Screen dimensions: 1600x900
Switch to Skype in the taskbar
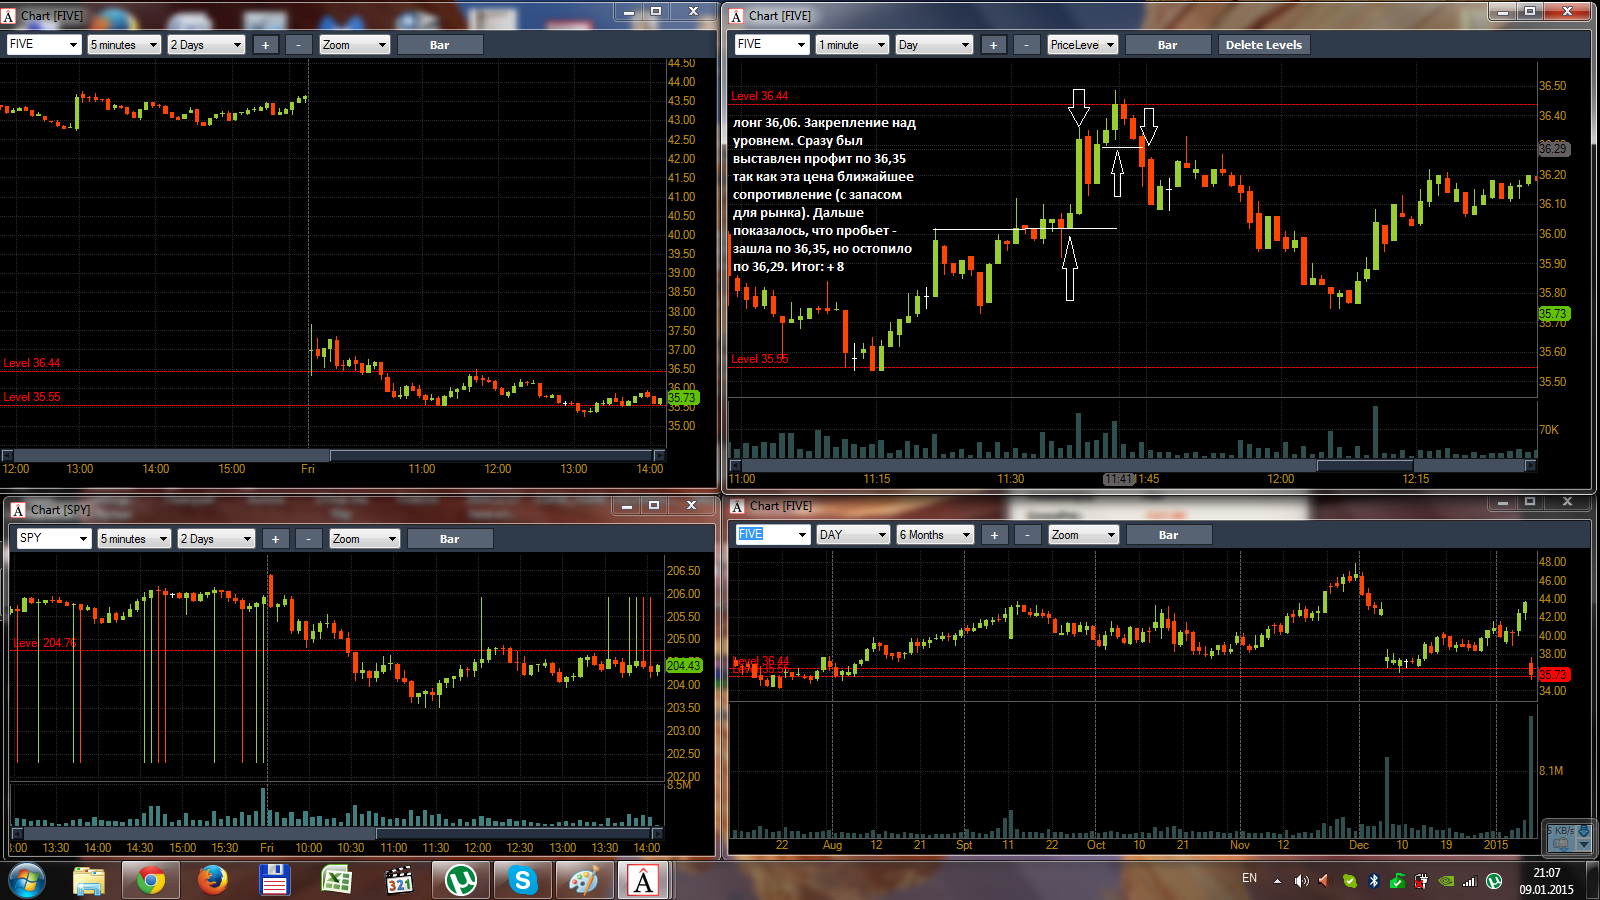click(x=523, y=881)
